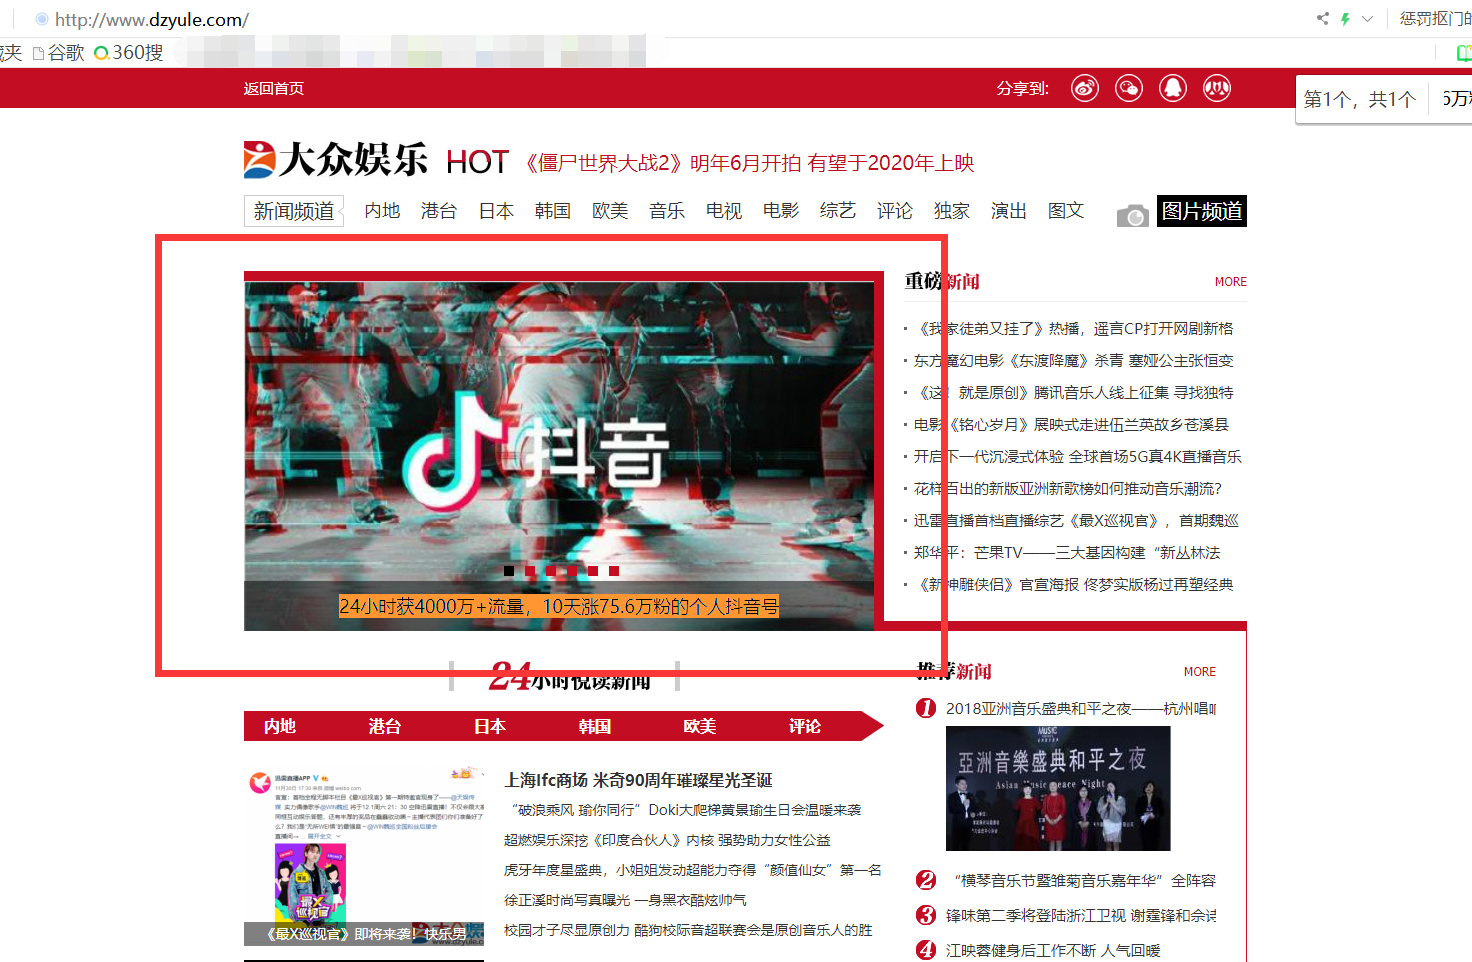
Task: Click the number 4 badge in 推荐新闻
Action: point(926,950)
